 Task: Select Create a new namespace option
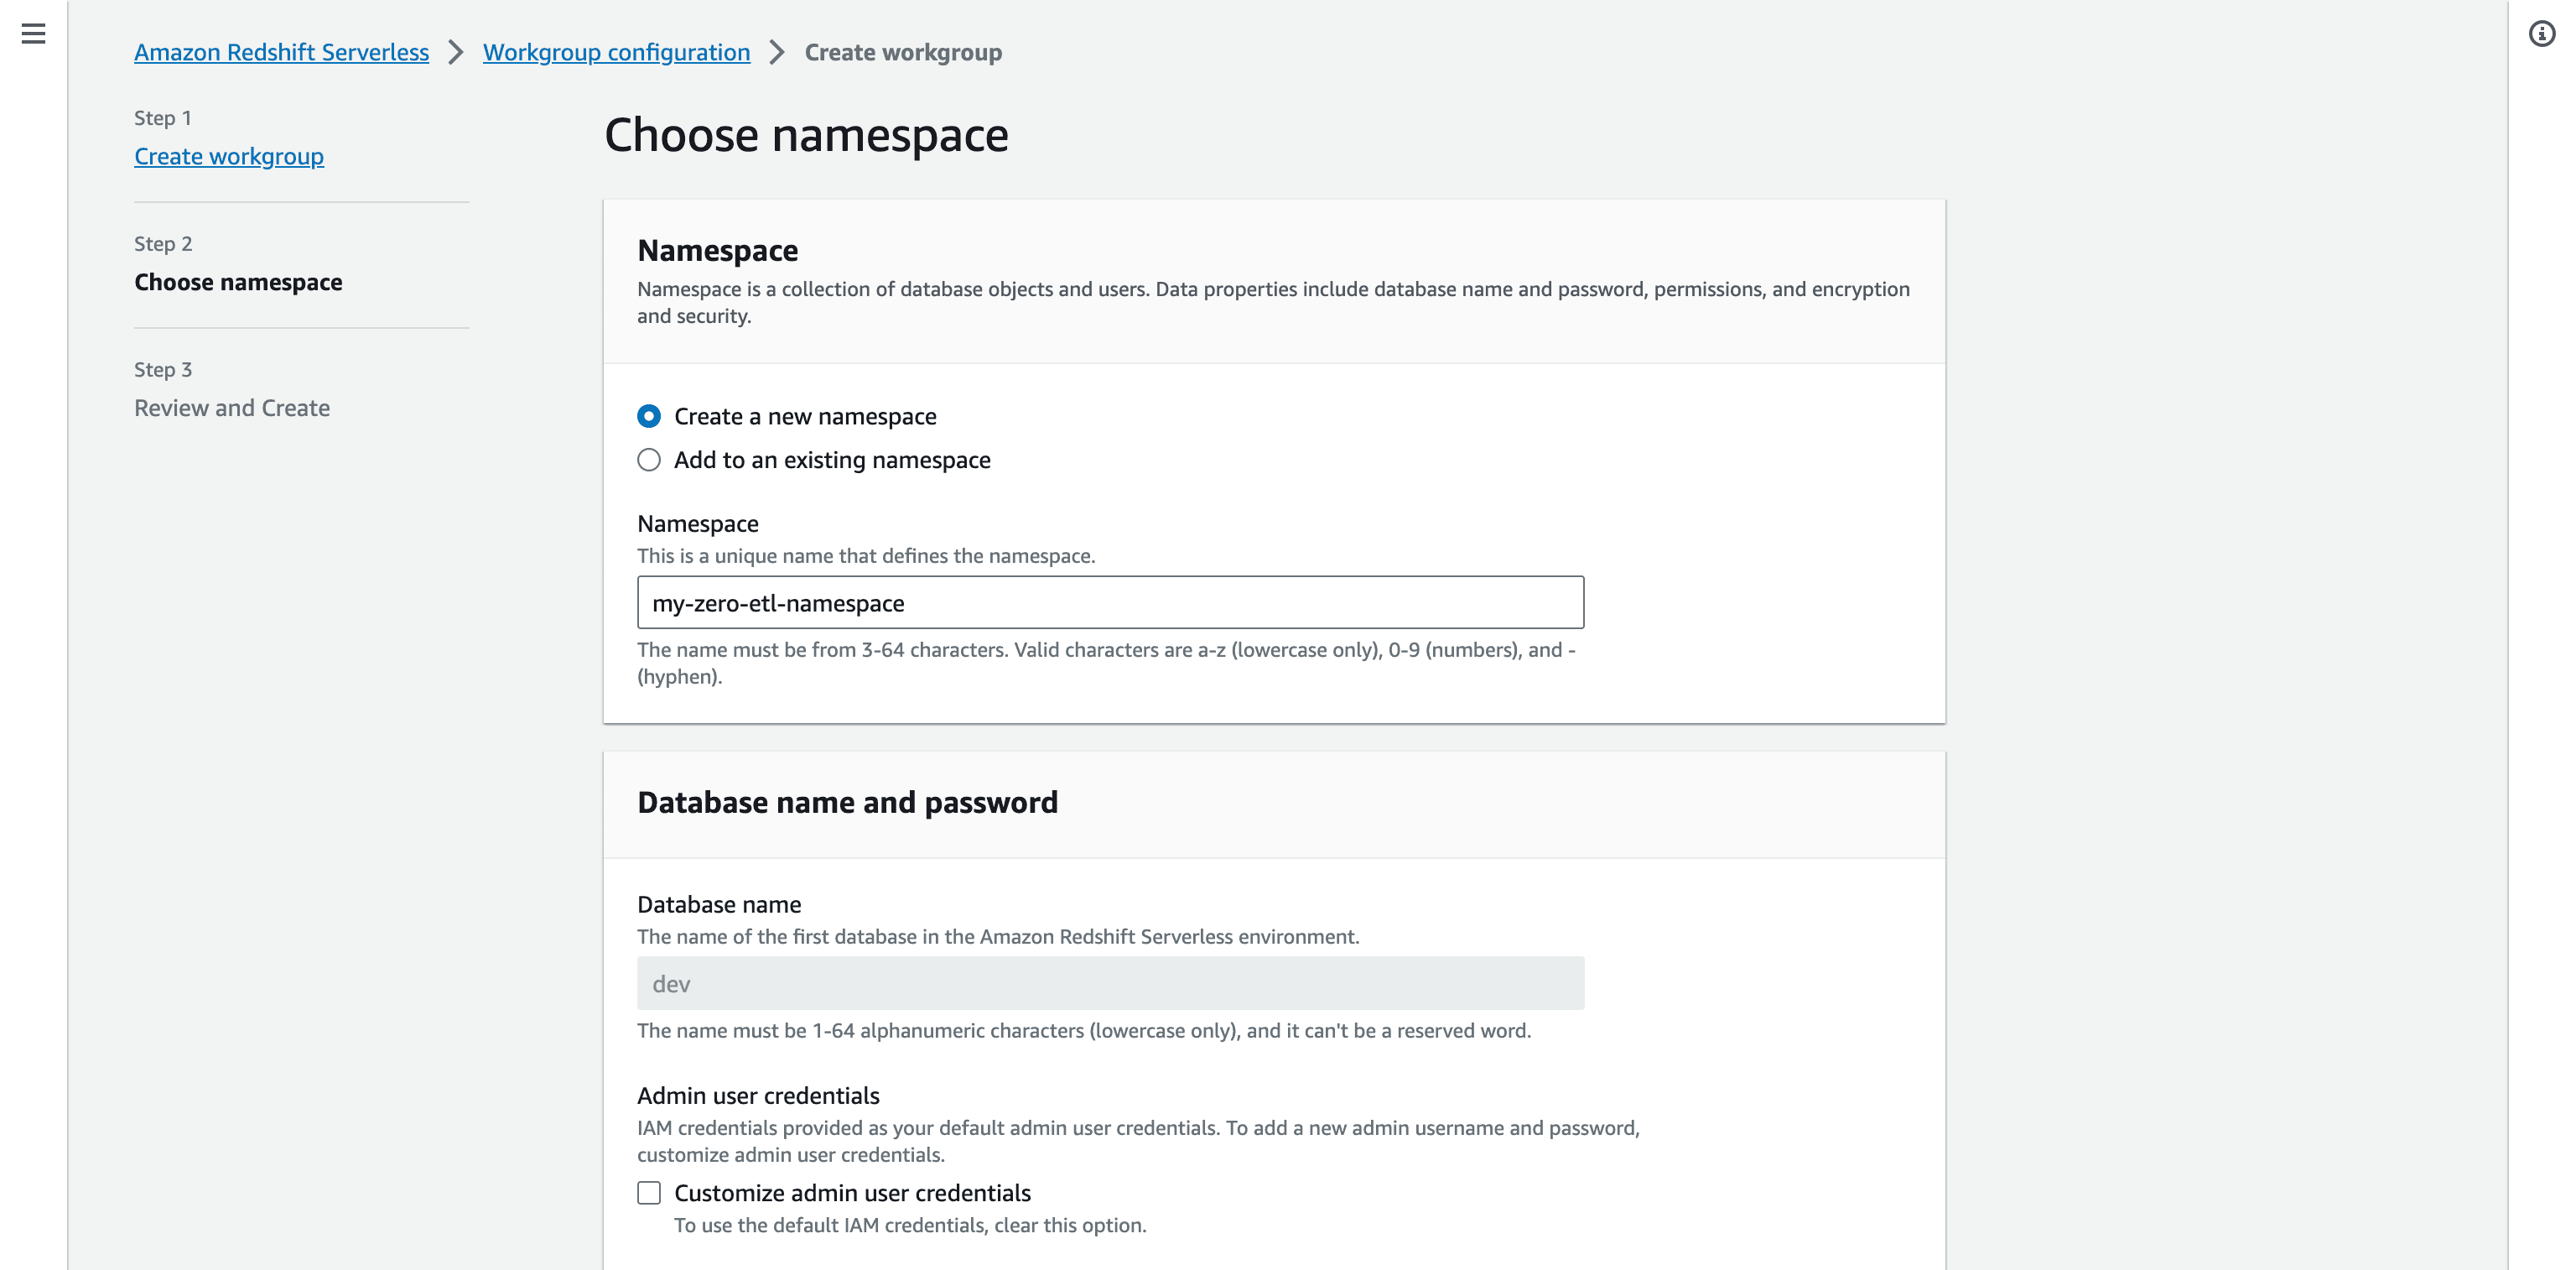[649, 416]
